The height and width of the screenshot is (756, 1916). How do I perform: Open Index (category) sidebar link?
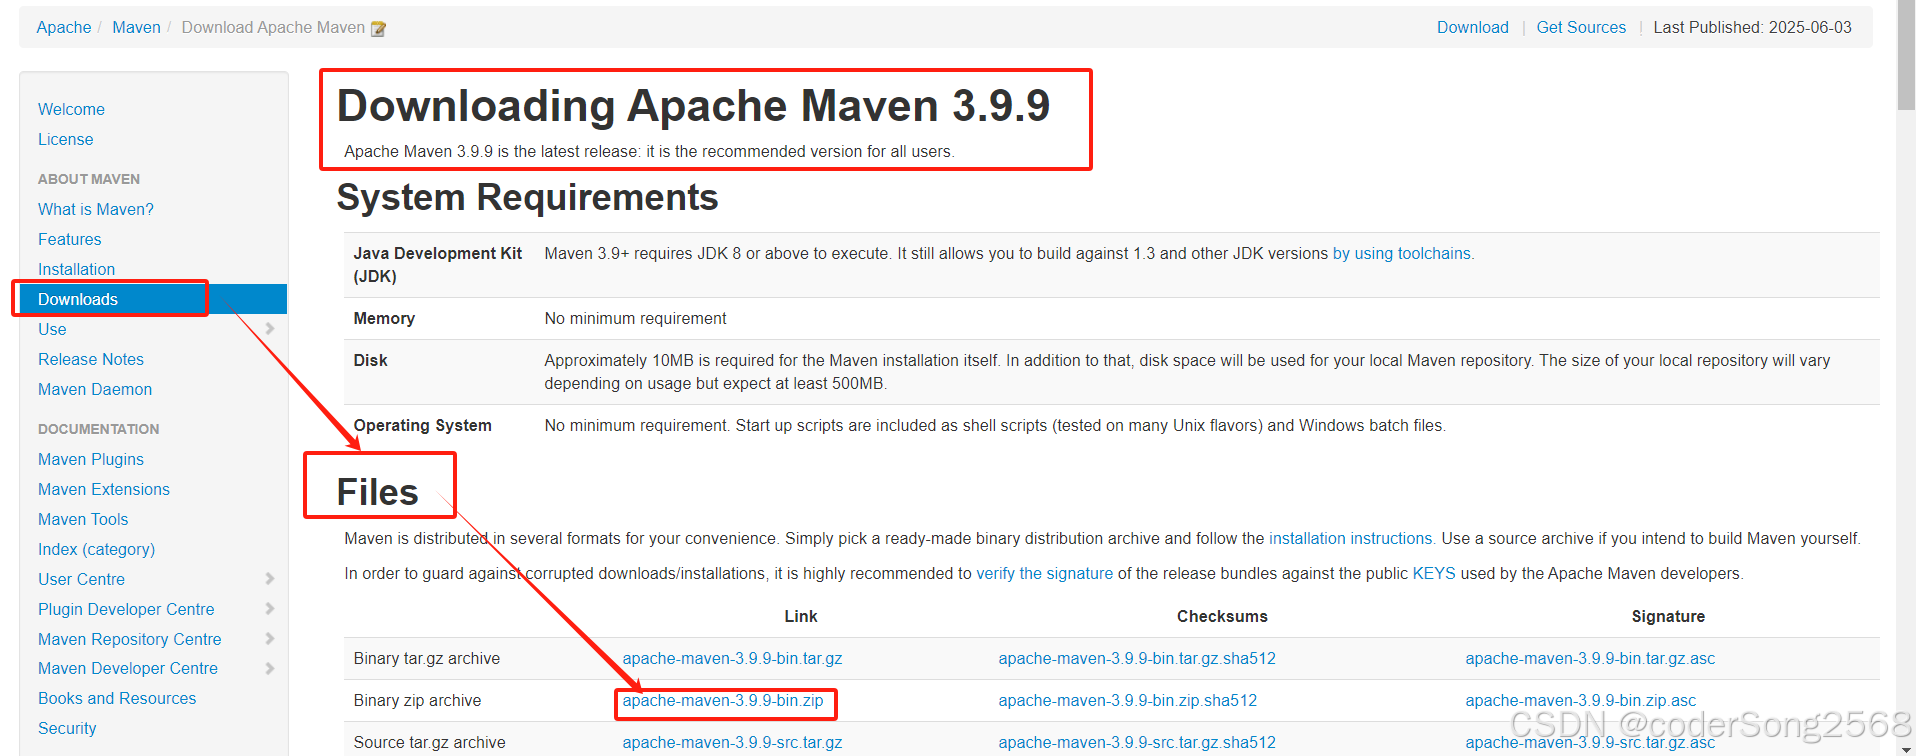[x=96, y=549]
